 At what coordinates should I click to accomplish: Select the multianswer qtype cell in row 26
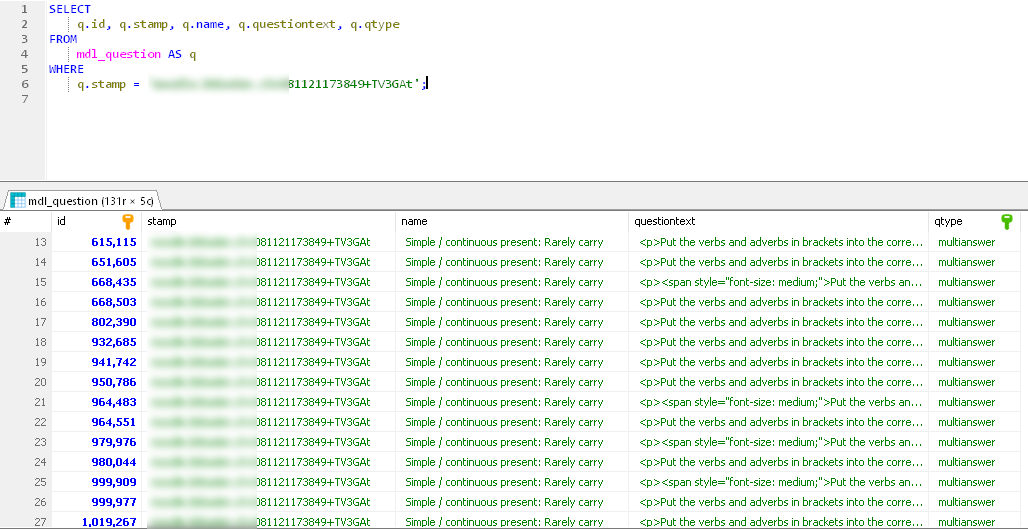[974, 502]
